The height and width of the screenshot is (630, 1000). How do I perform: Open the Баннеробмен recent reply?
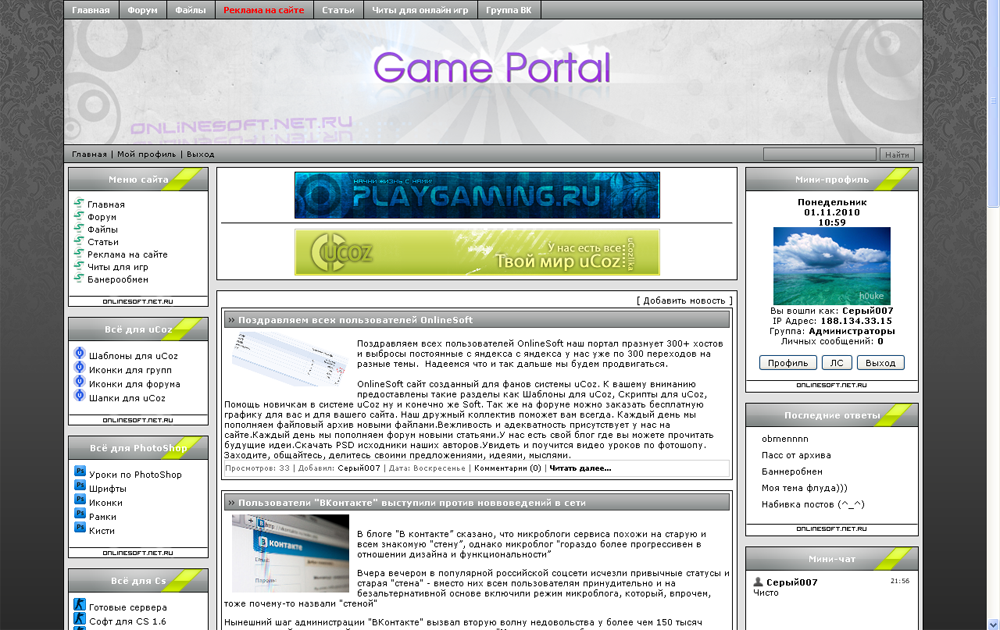792,472
